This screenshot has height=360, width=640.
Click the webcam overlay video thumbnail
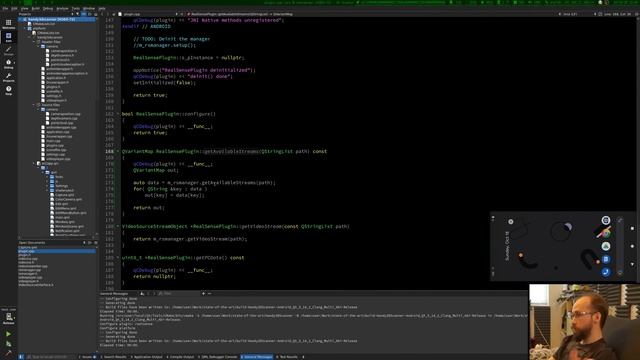(584, 322)
